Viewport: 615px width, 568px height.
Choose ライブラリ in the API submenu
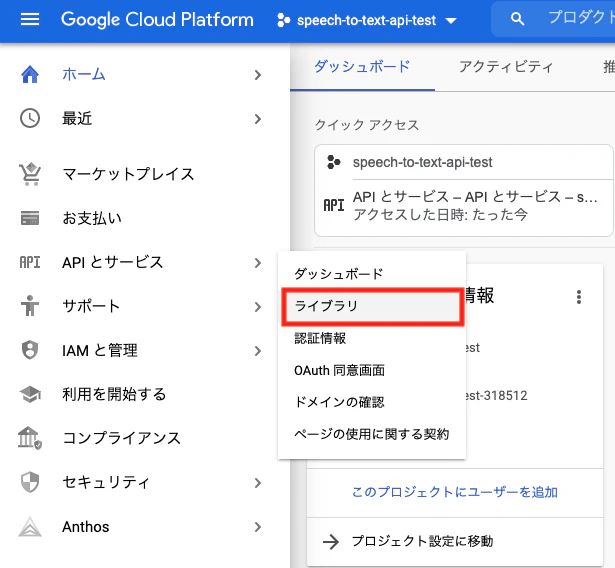tap(373, 306)
